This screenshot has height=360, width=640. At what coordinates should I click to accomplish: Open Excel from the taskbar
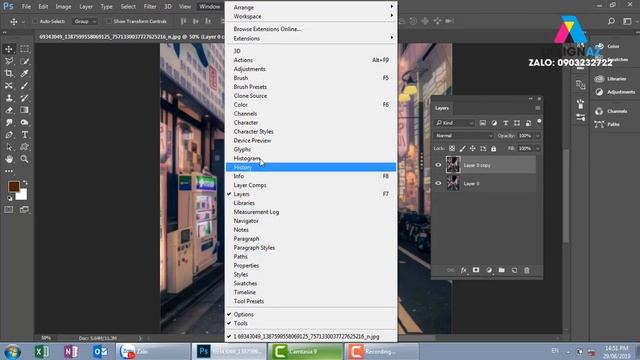click(x=41, y=351)
